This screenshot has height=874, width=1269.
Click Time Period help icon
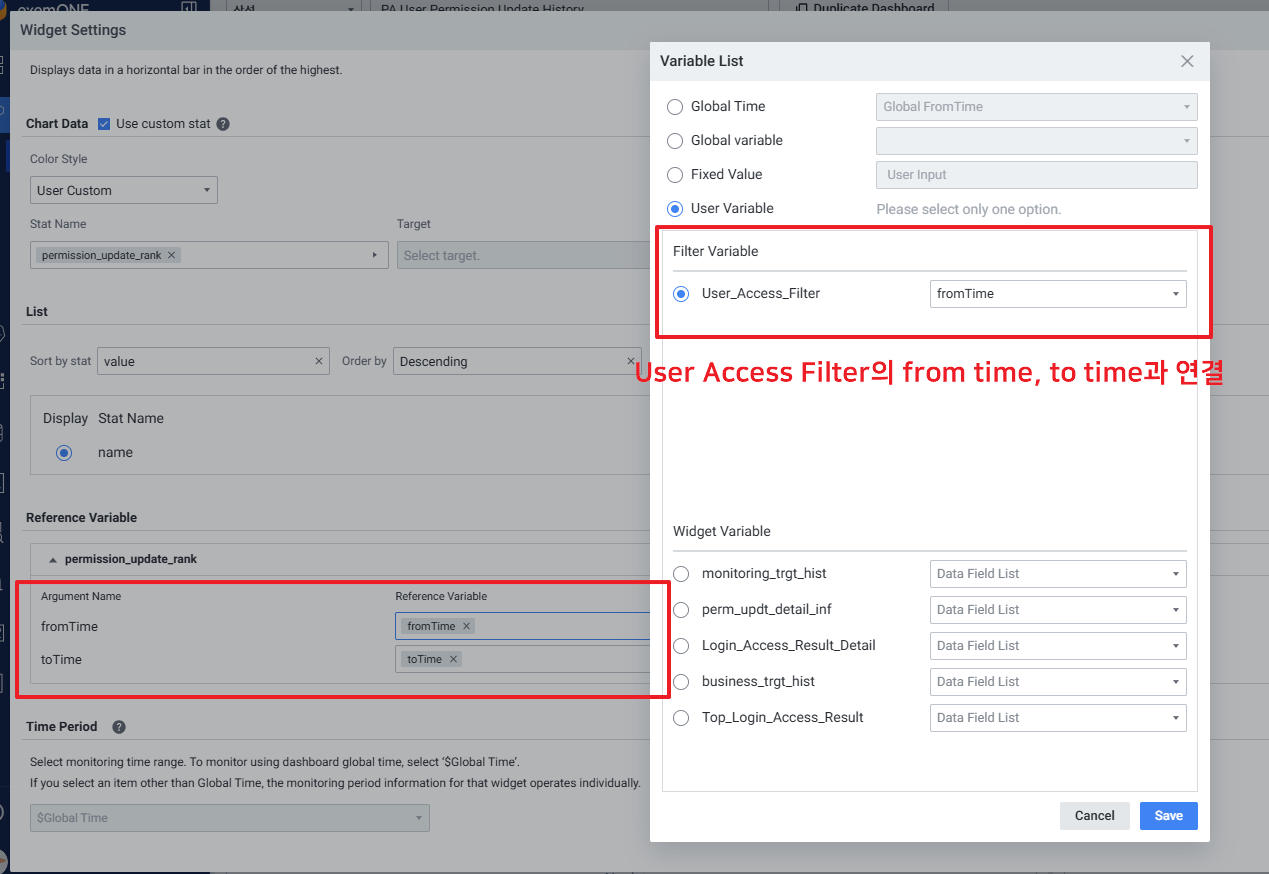(x=119, y=727)
